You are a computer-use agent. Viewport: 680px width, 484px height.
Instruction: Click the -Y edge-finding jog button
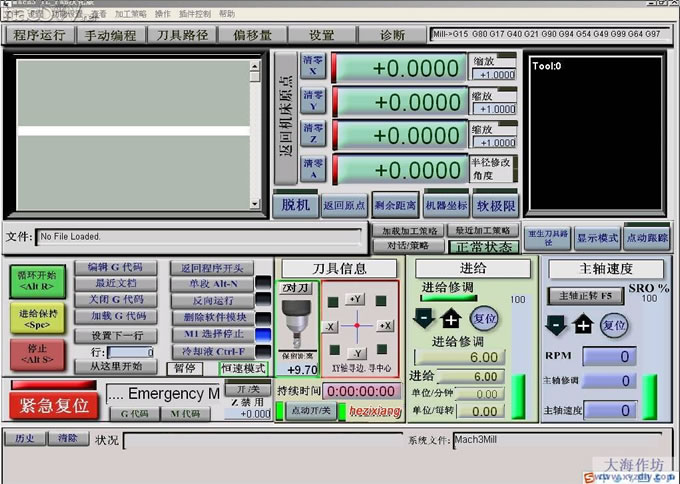[357, 354]
